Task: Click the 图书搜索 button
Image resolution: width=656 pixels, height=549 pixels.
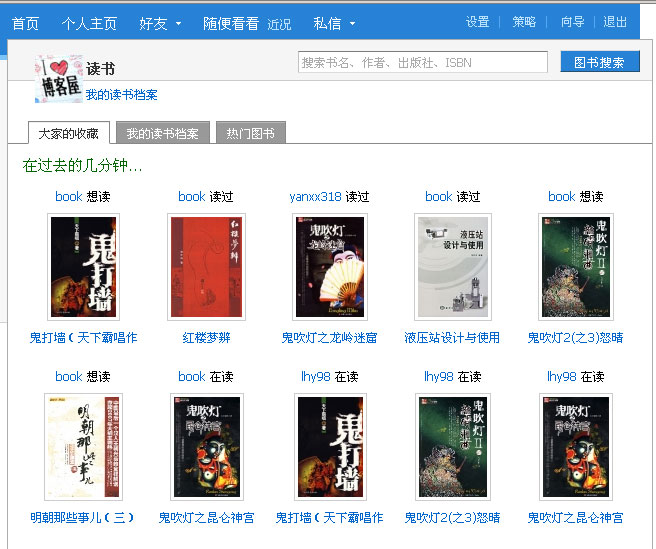Action: pyautogui.click(x=600, y=62)
